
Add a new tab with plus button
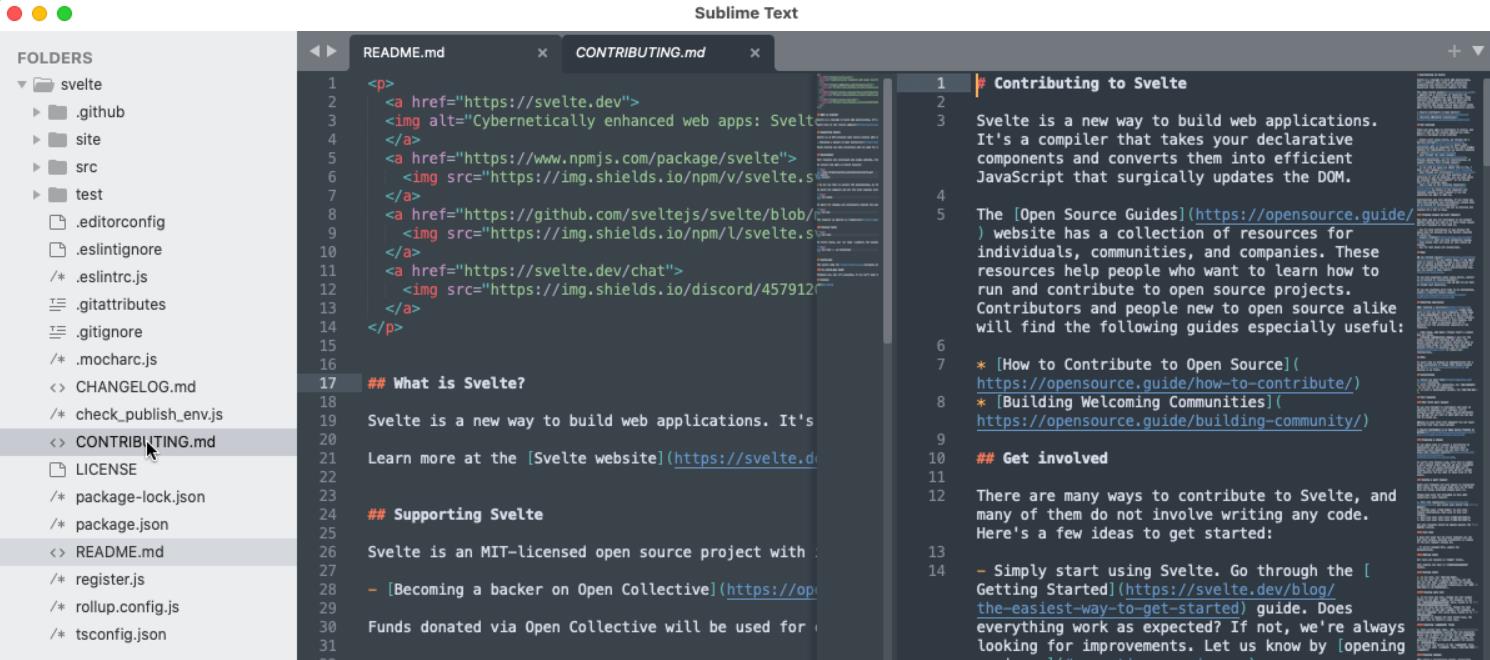coord(1454,52)
